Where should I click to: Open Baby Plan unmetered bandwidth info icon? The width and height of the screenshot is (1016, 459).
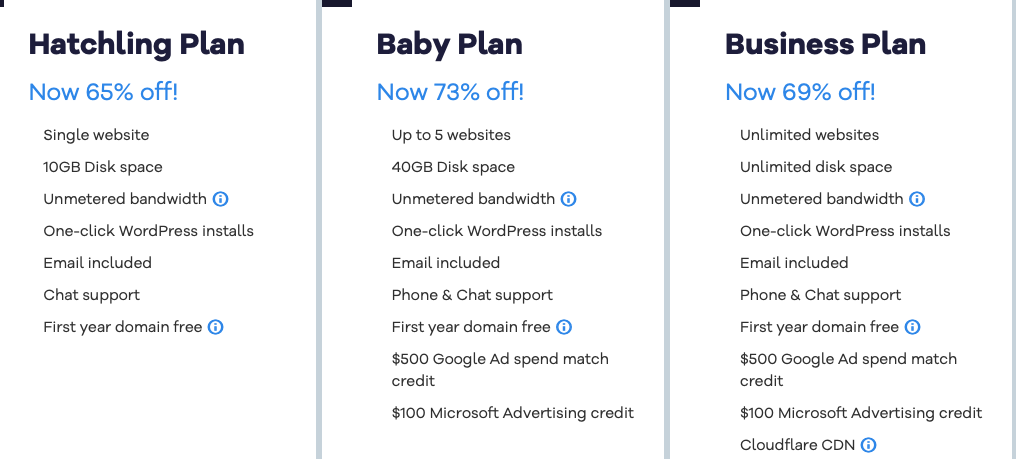[x=568, y=199]
